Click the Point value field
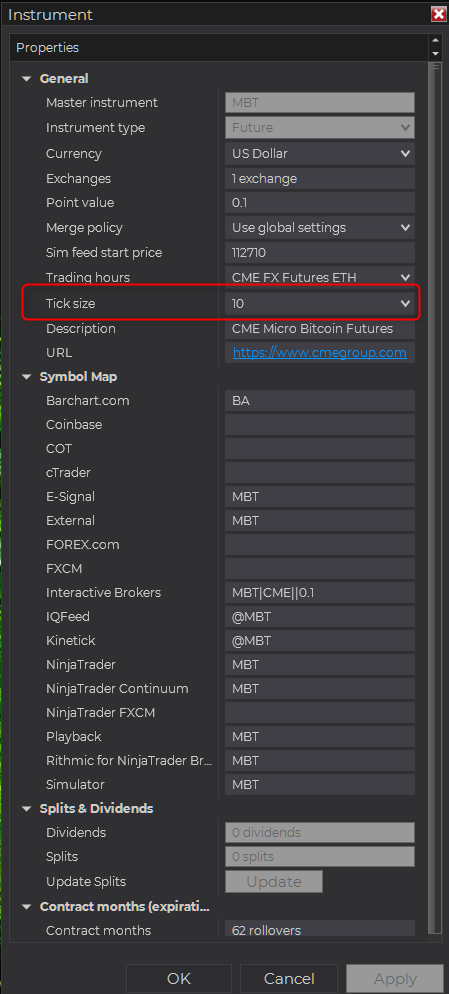The width and height of the screenshot is (449, 994). [320, 203]
